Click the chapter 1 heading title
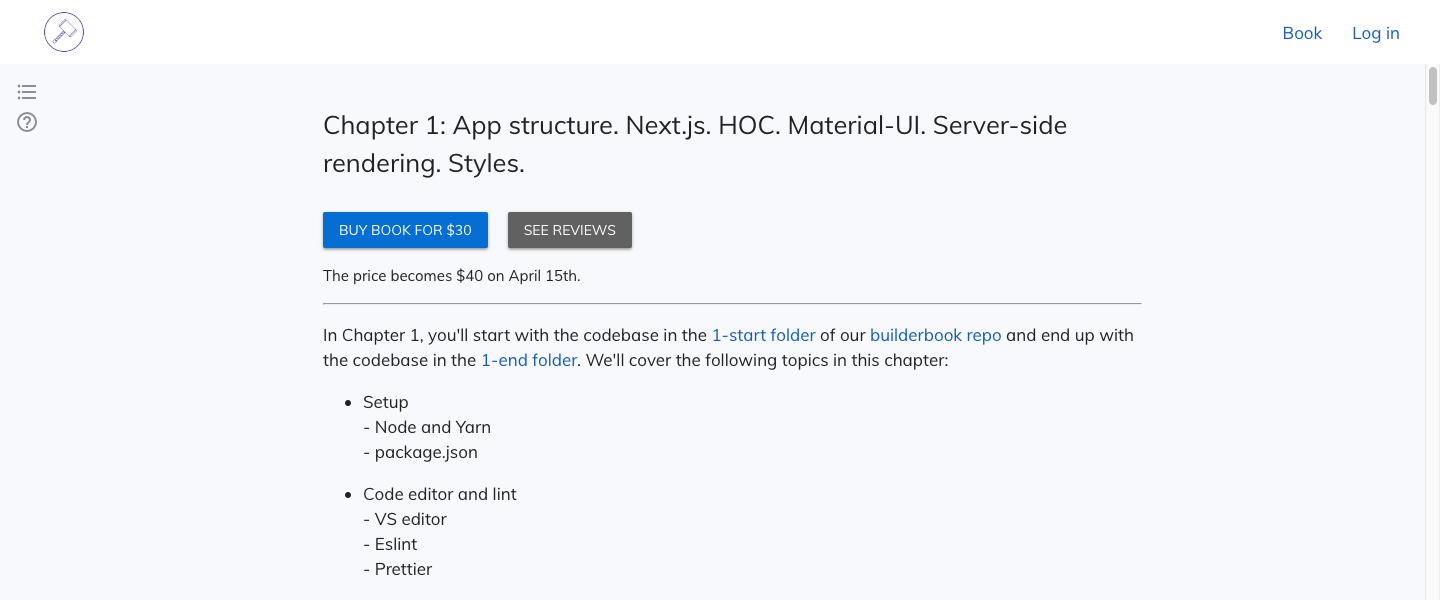The width and height of the screenshot is (1440, 600). [x=695, y=144]
